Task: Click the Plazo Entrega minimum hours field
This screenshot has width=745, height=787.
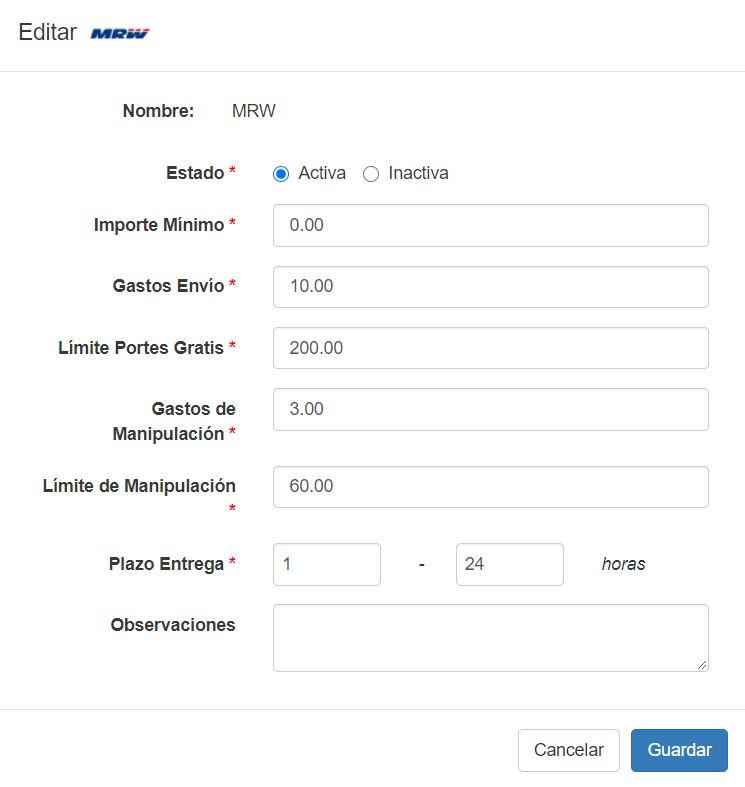Action: click(326, 564)
